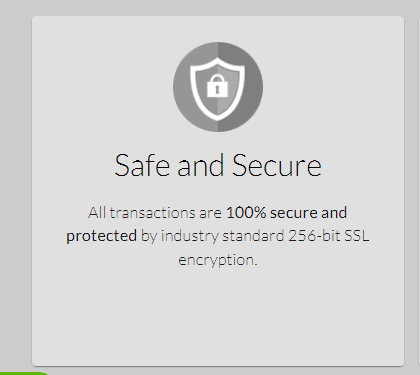Click the bold word 'protected'
420x375 pixels.
click(101, 236)
